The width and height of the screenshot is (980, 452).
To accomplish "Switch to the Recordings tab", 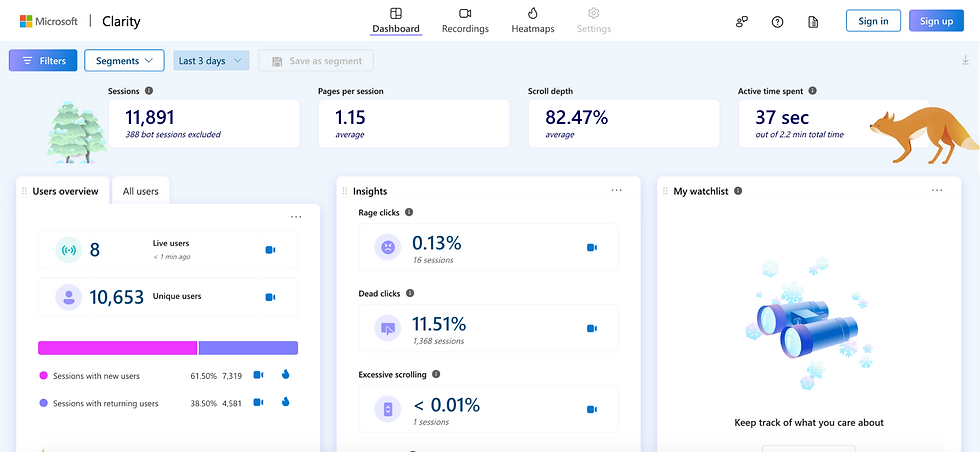I will (465, 21).
